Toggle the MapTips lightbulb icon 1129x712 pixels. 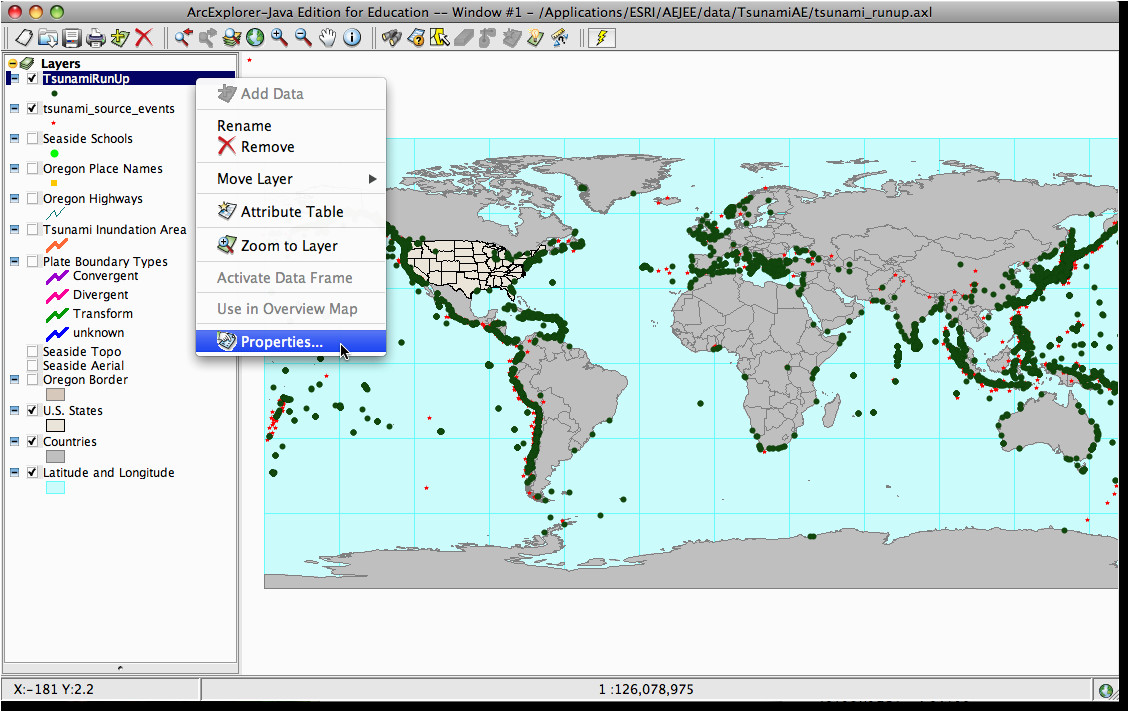(535, 37)
